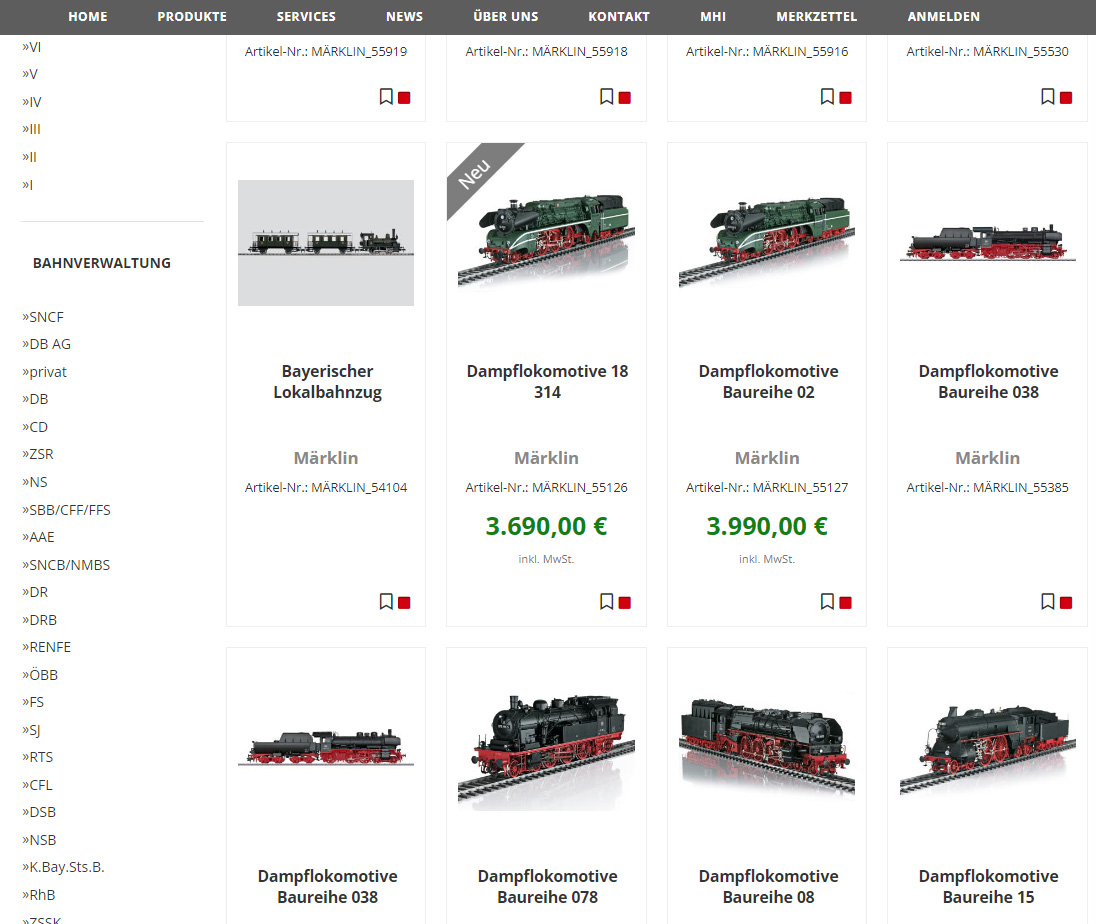Open the Bayerischer Lokalbahnzug train thumbnail
1096x924 pixels.
(x=326, y=243)
